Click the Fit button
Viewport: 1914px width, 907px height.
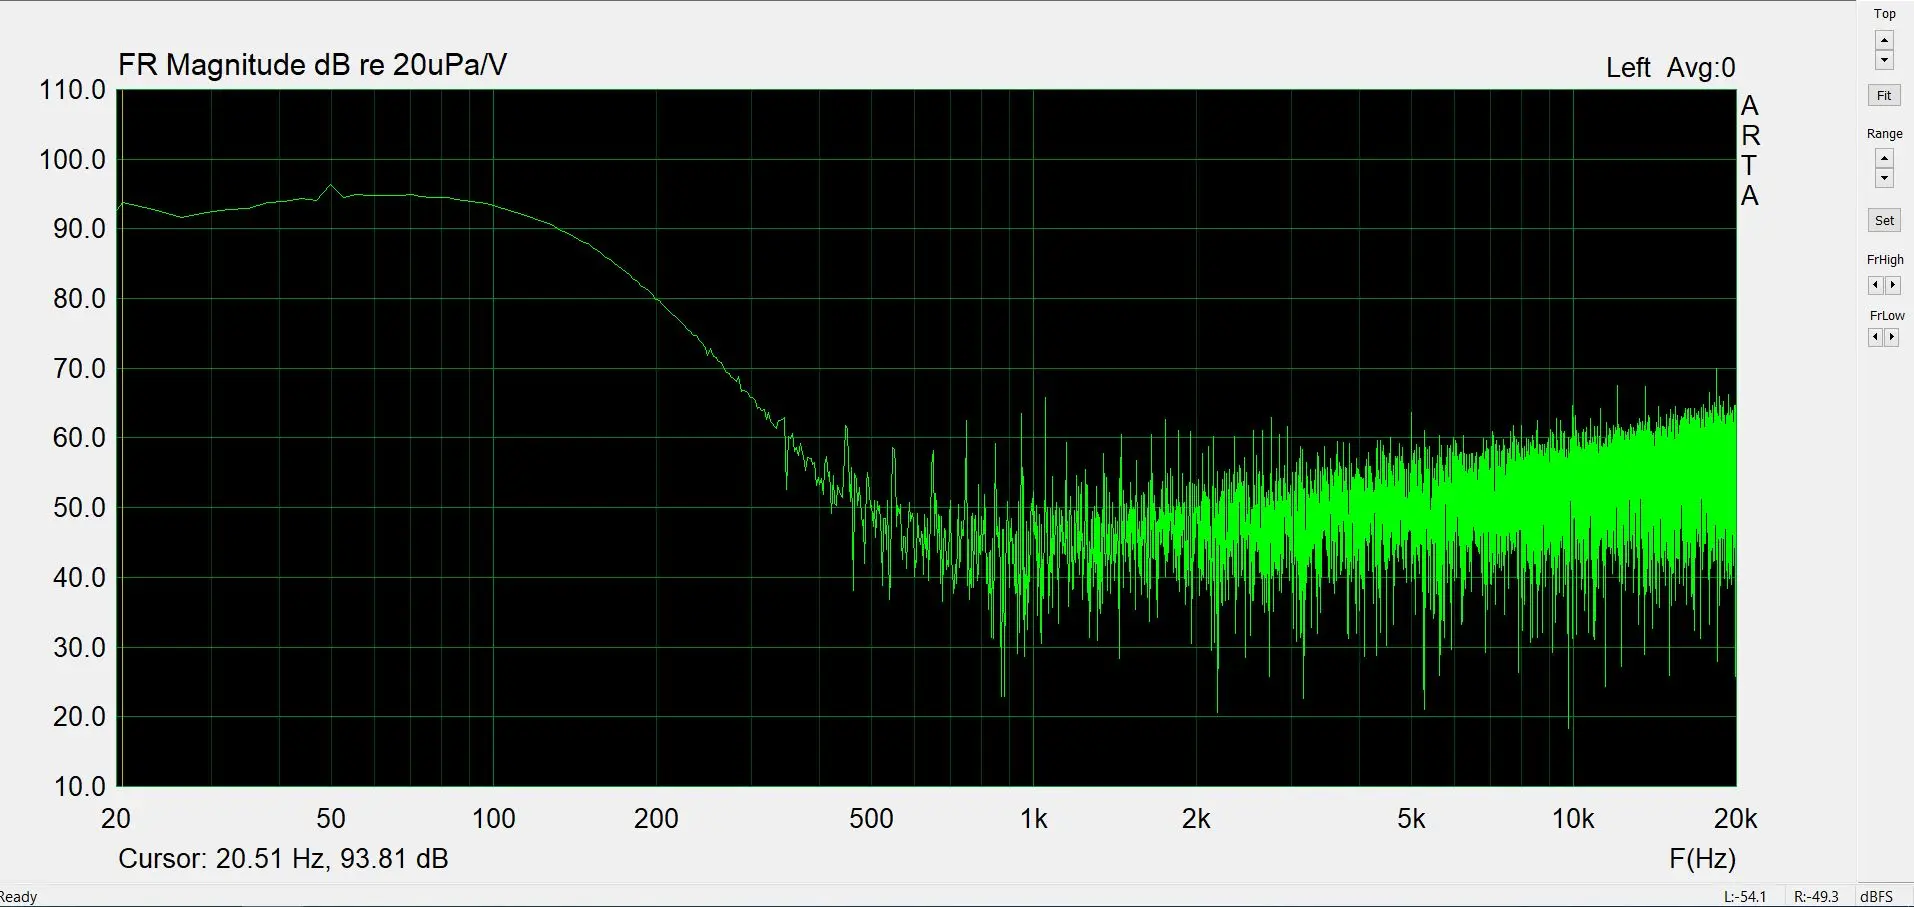[1884, 96]
